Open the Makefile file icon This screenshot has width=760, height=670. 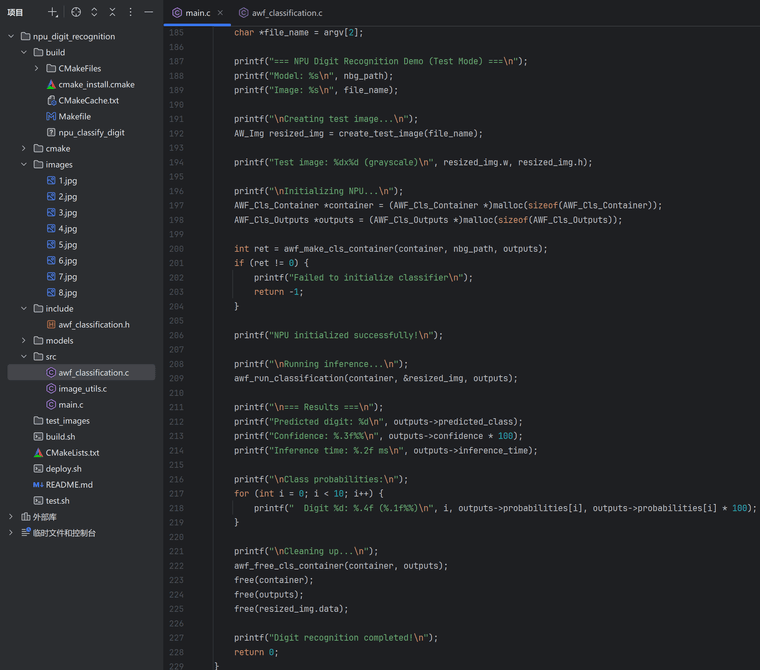click(51, 116)
